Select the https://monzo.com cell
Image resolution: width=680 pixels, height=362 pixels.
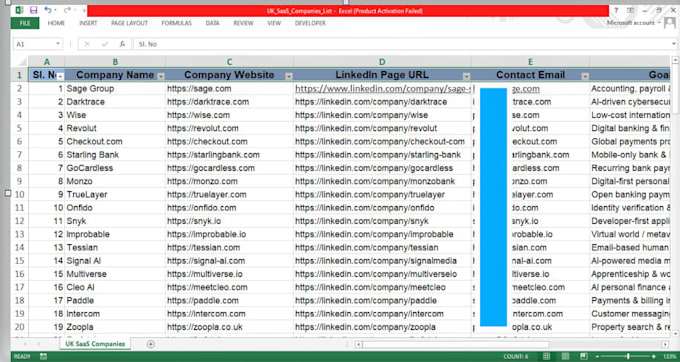(x=229, y=181)
